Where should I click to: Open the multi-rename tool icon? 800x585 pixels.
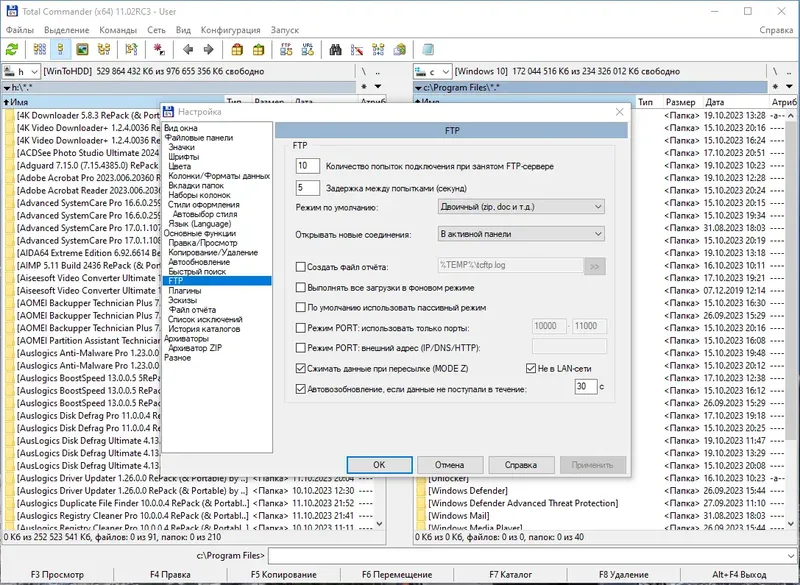pos(357,49)
